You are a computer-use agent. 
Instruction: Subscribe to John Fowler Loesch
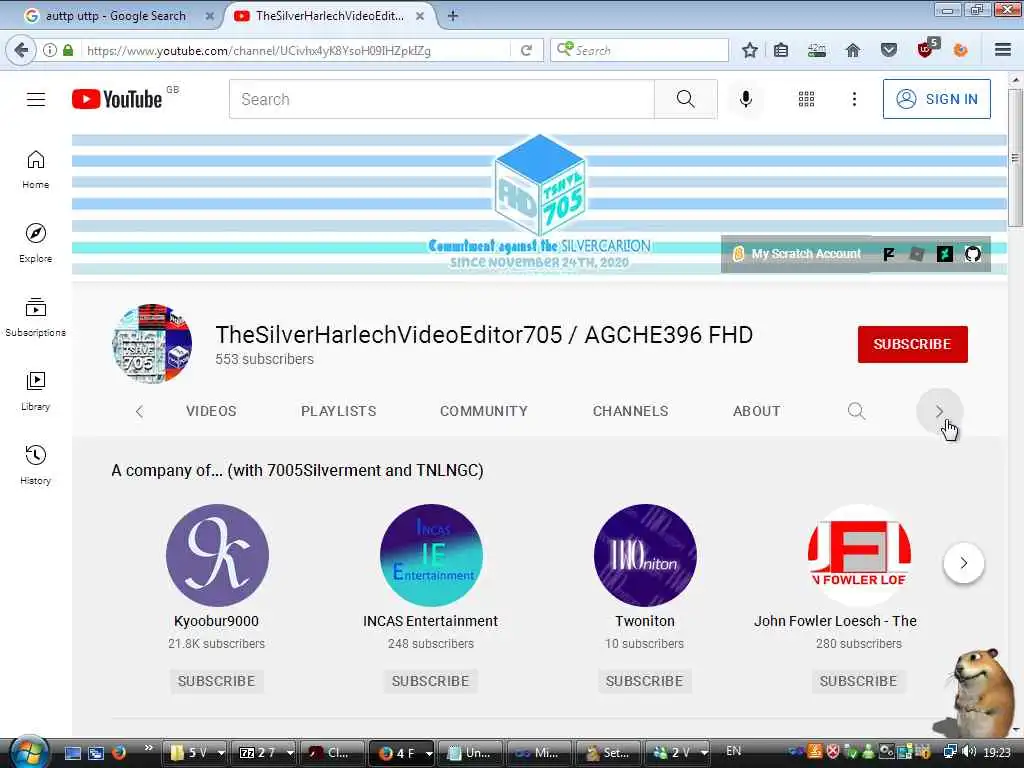(858, 681)
